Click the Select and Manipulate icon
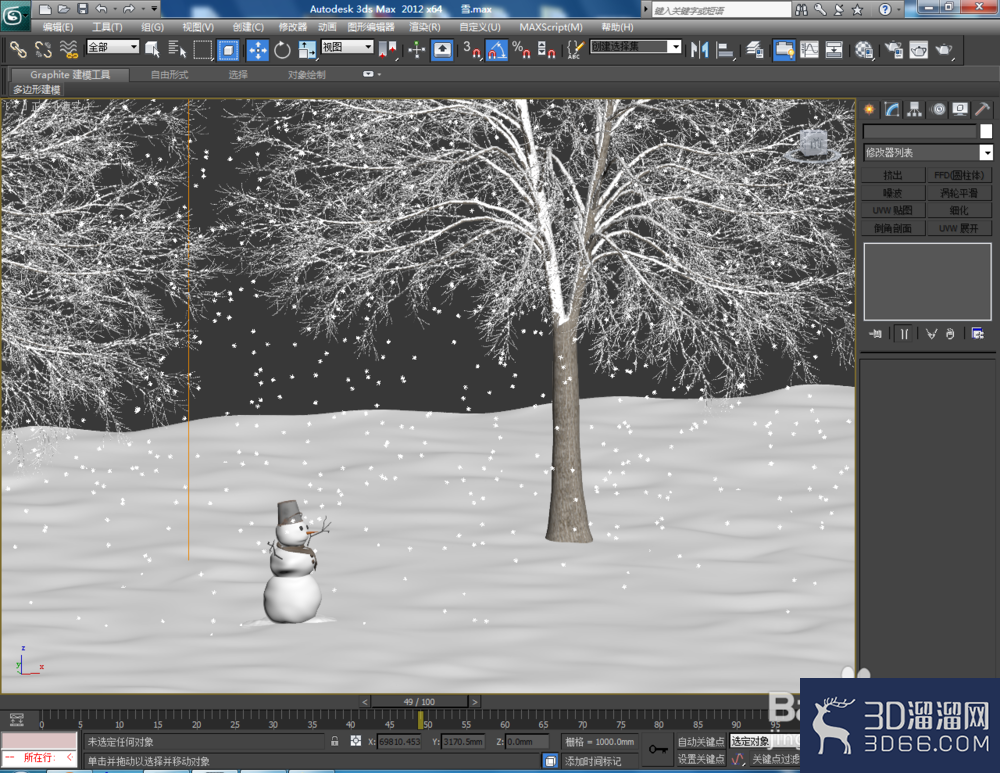Image resolution: width=1000 pixels, height=773 pixels. [x=416, y=50]
